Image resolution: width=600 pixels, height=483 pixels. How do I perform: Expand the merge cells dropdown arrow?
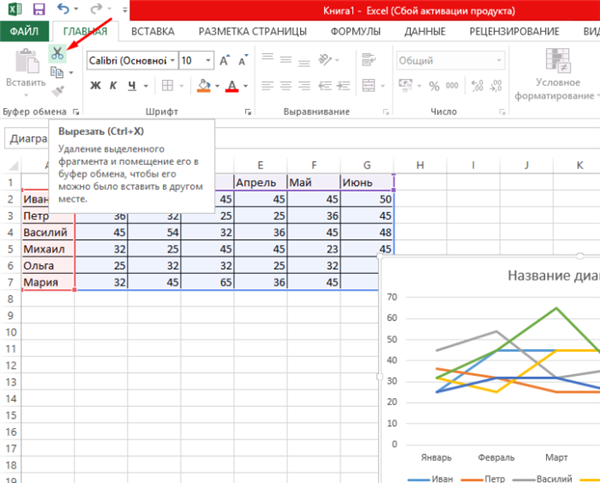coord(383,86)
